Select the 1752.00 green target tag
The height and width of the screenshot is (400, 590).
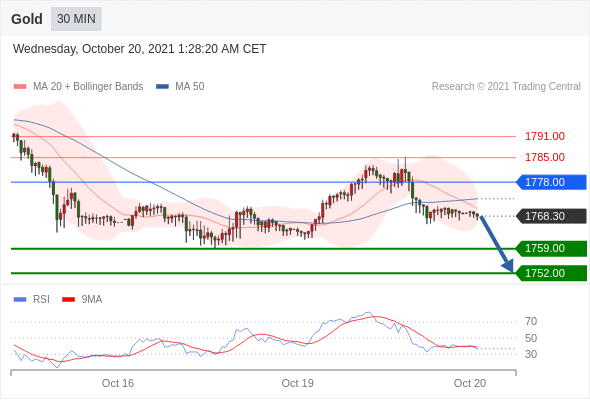551,273
